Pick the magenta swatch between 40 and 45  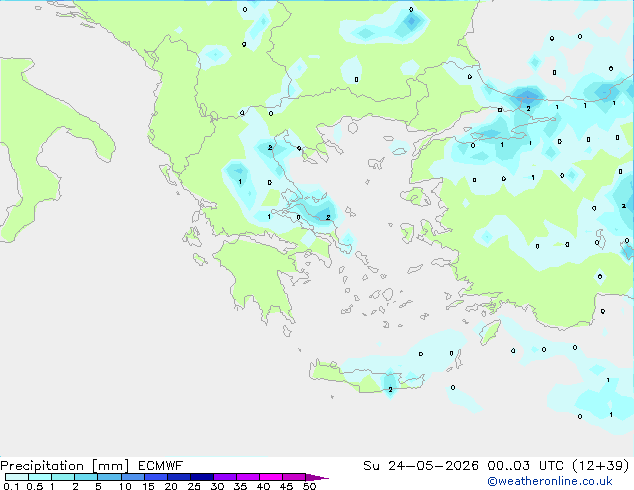(271, 477)
